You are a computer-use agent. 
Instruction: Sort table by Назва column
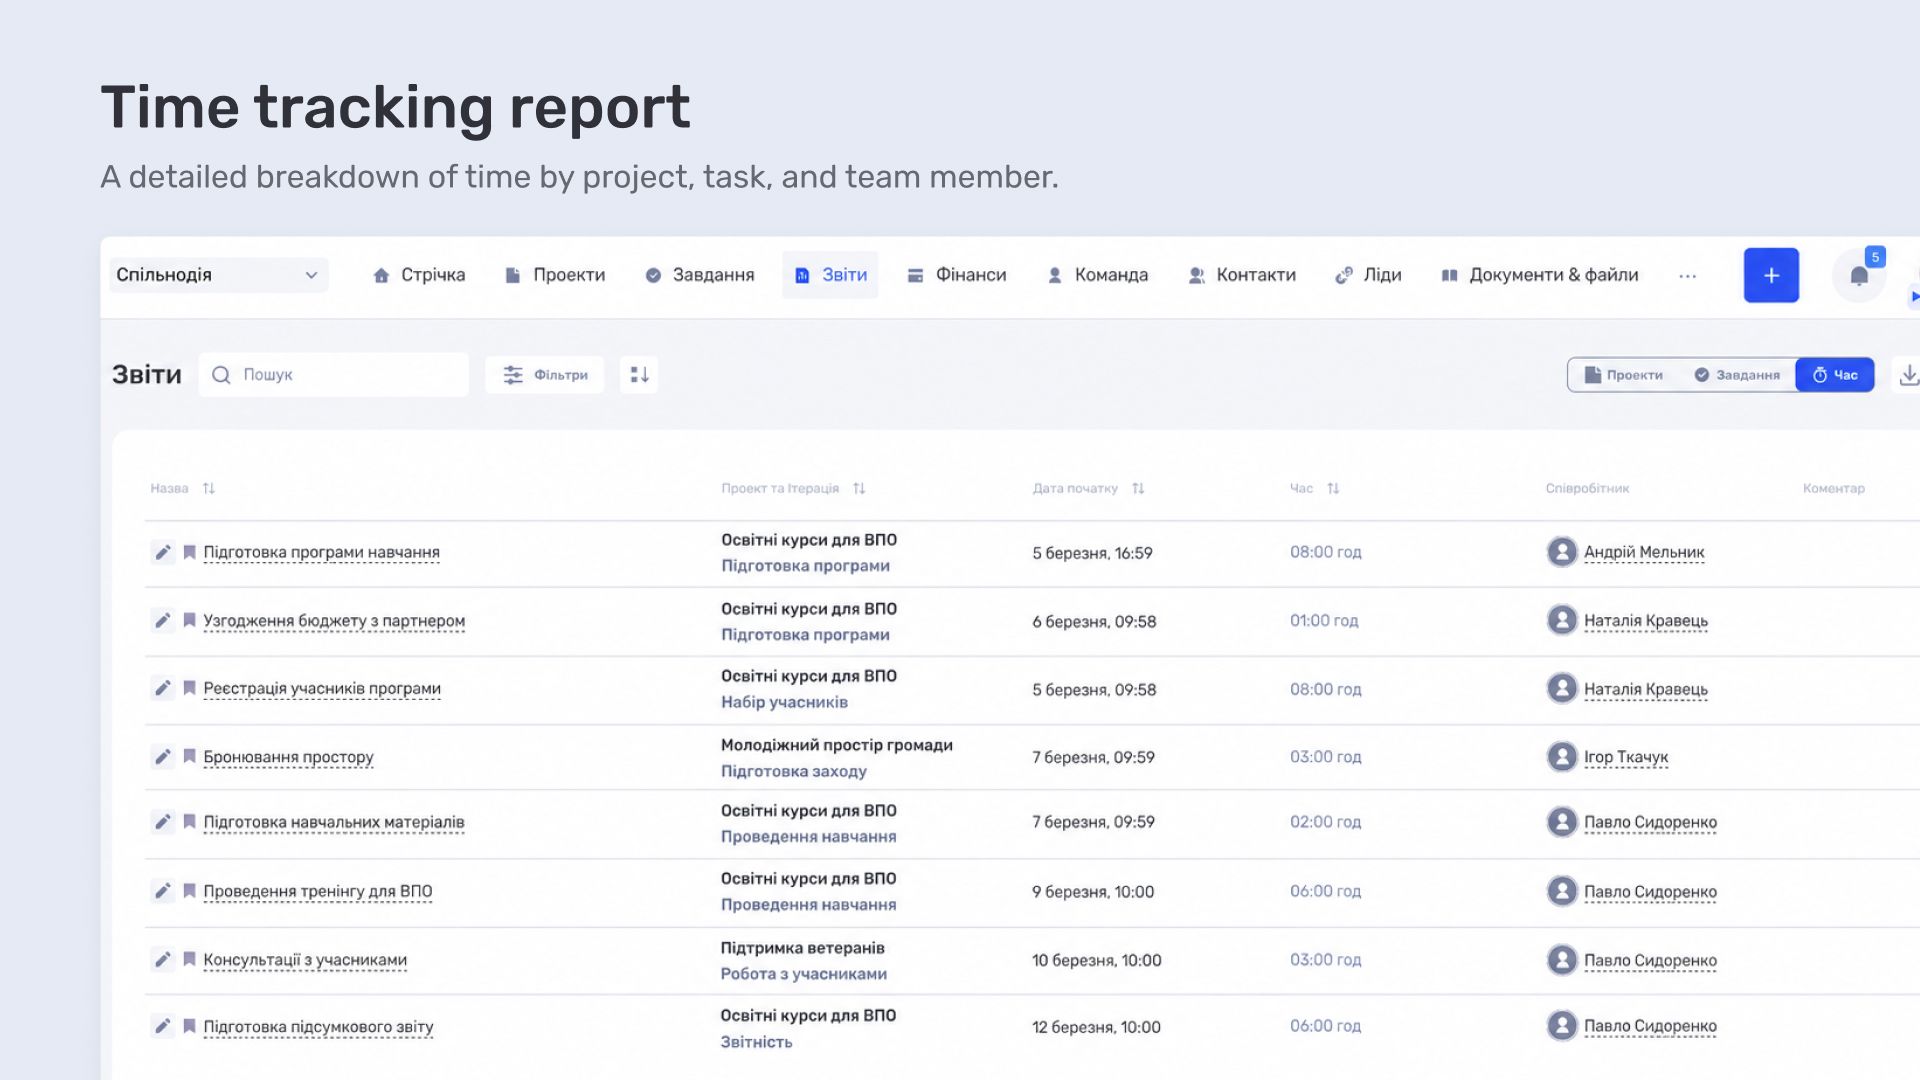pyautogui.click(x=208, y=488)
